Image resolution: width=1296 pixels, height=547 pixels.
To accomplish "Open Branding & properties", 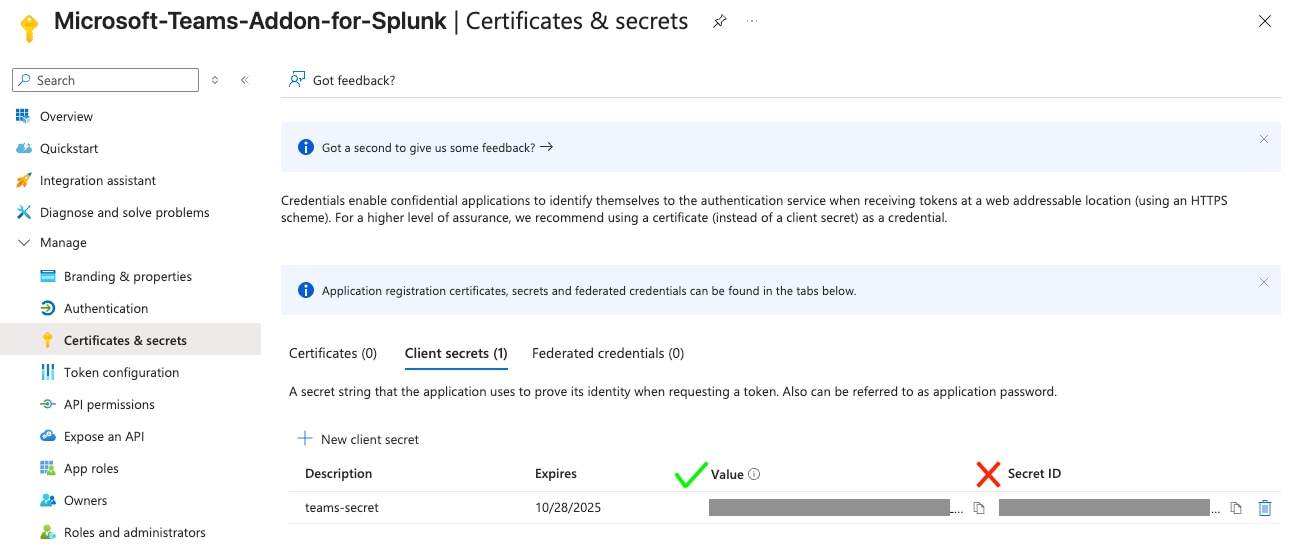I will 128,276.
